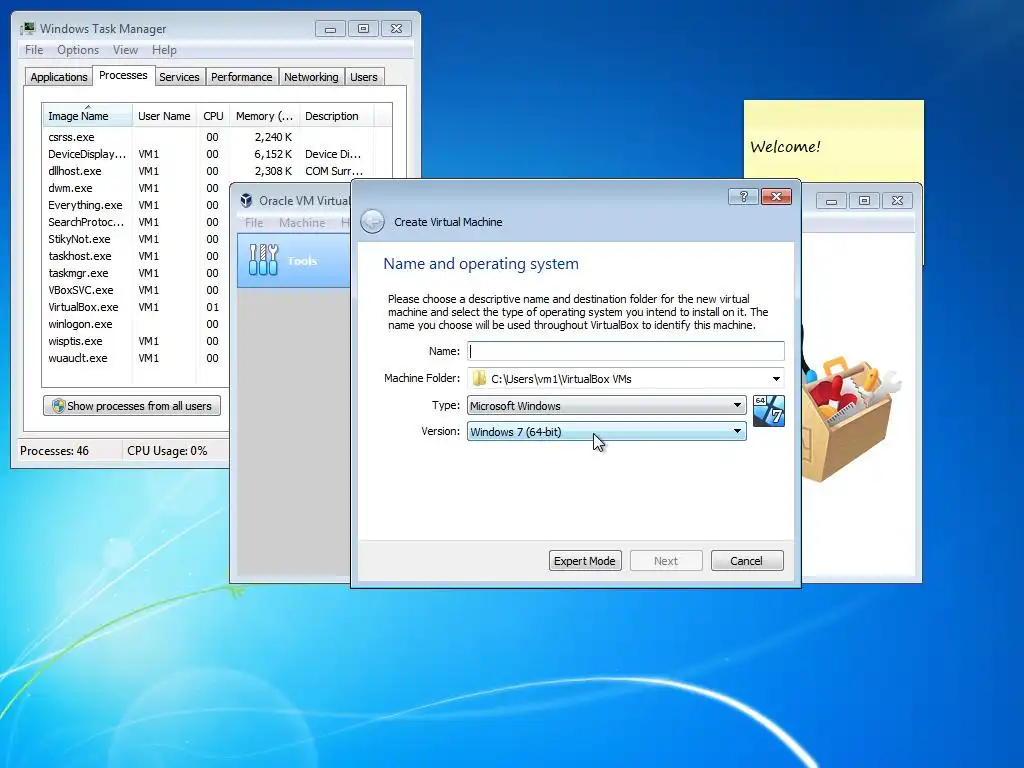Open the Options menu in Task Manager

point(78,50)
